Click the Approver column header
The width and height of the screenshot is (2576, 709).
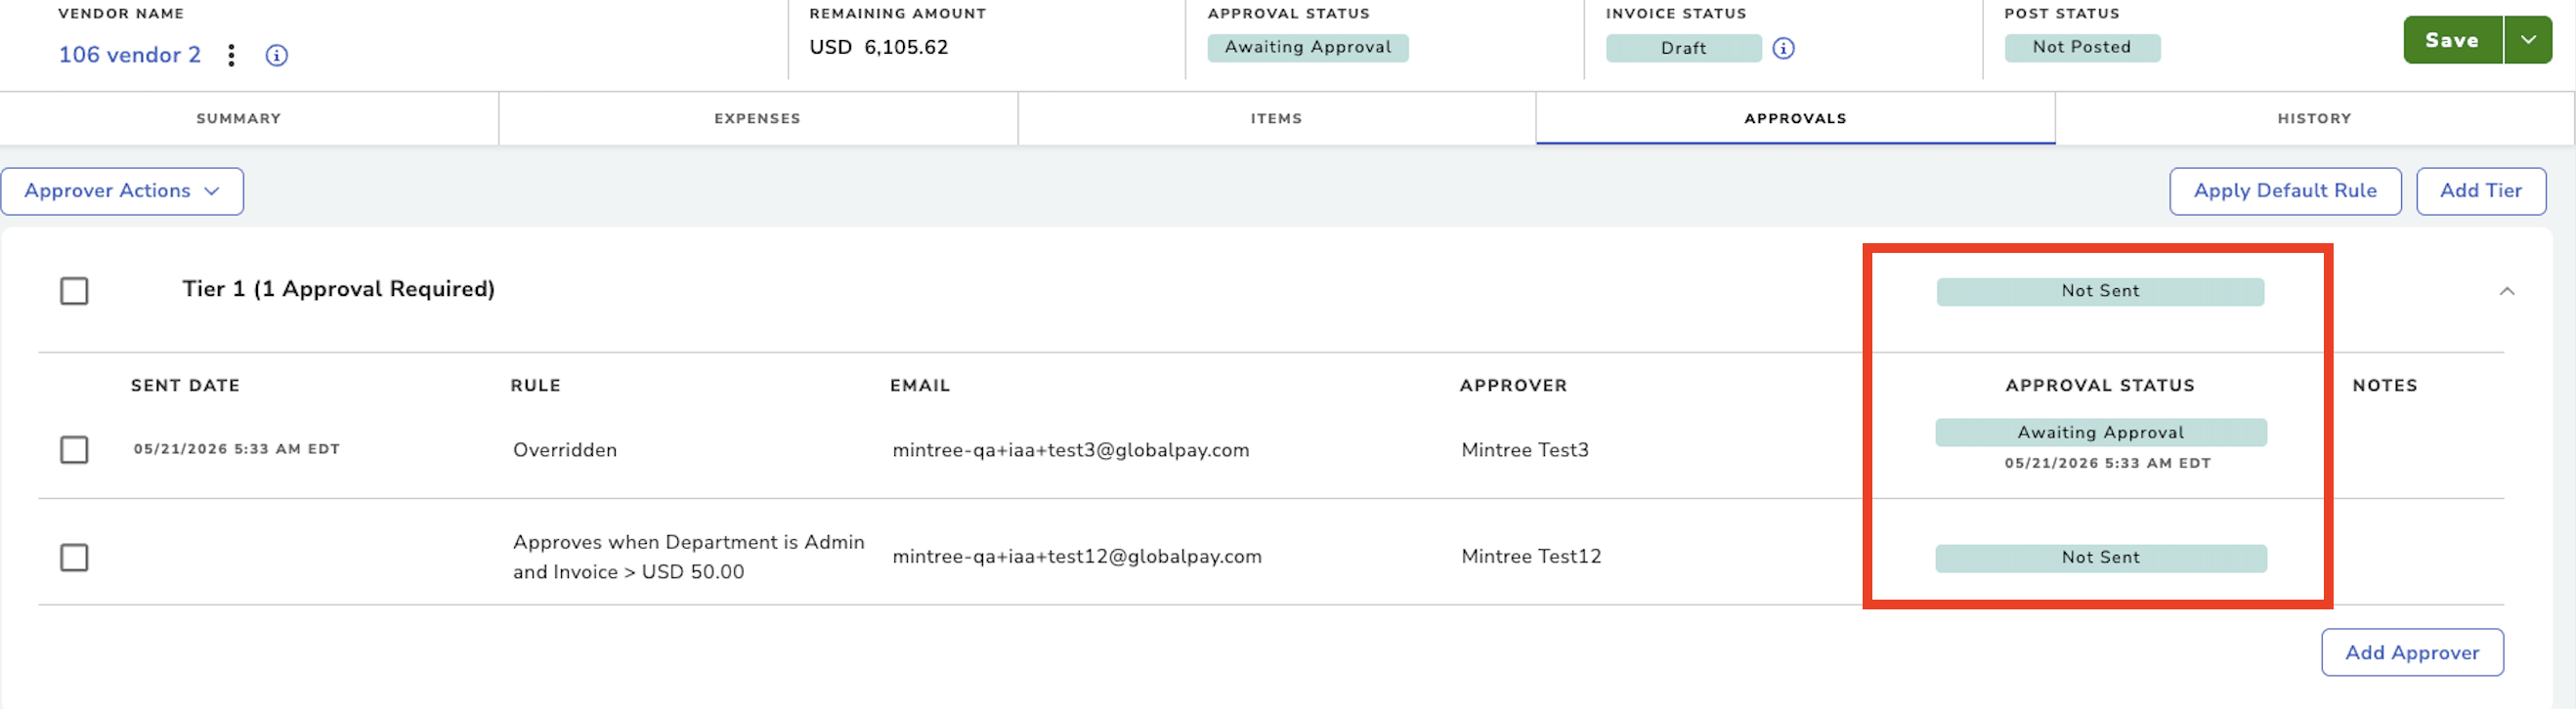click(x=1513, y=386)
